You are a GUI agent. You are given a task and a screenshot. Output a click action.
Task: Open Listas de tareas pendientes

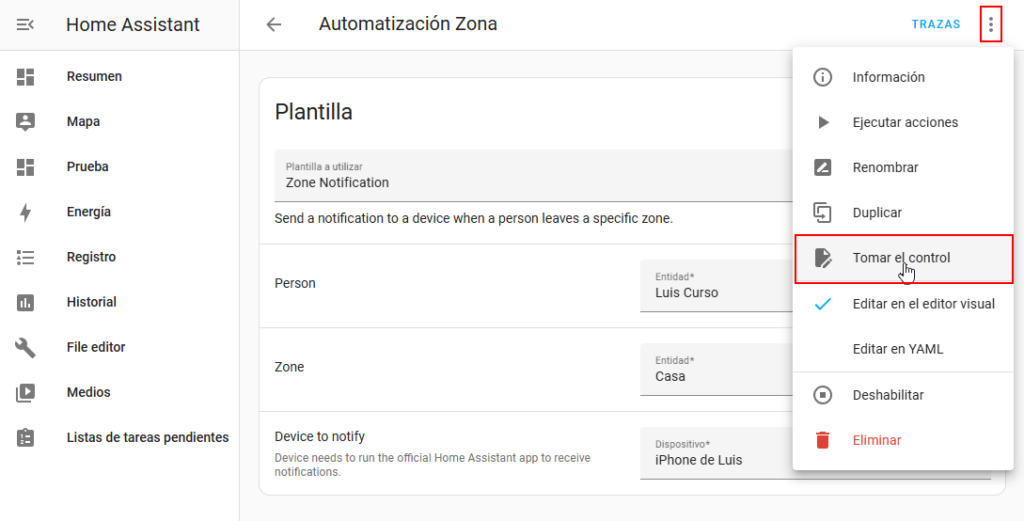147,438
